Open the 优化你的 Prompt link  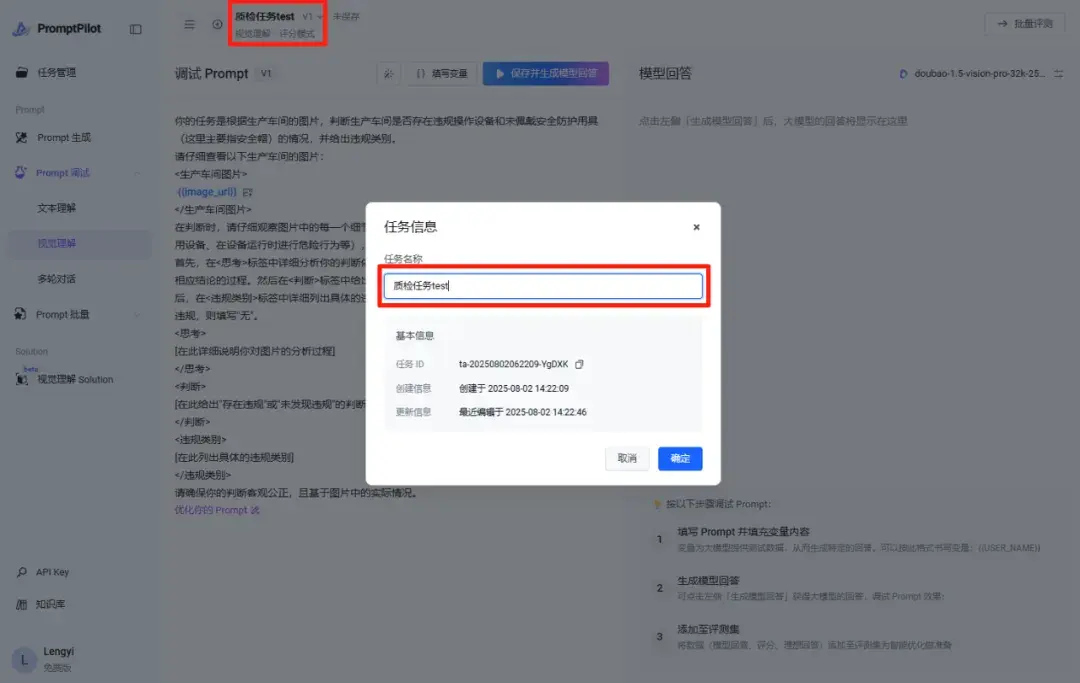(217, 510)
